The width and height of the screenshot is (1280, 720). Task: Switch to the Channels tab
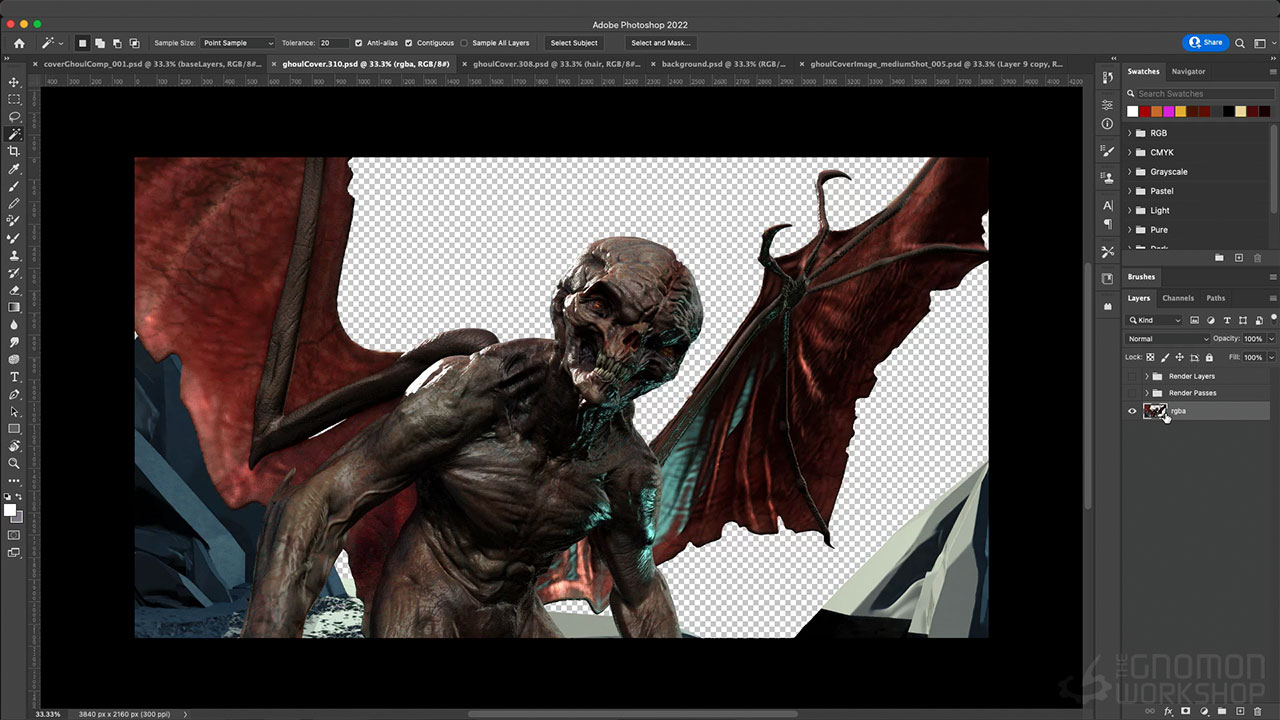1178,298
